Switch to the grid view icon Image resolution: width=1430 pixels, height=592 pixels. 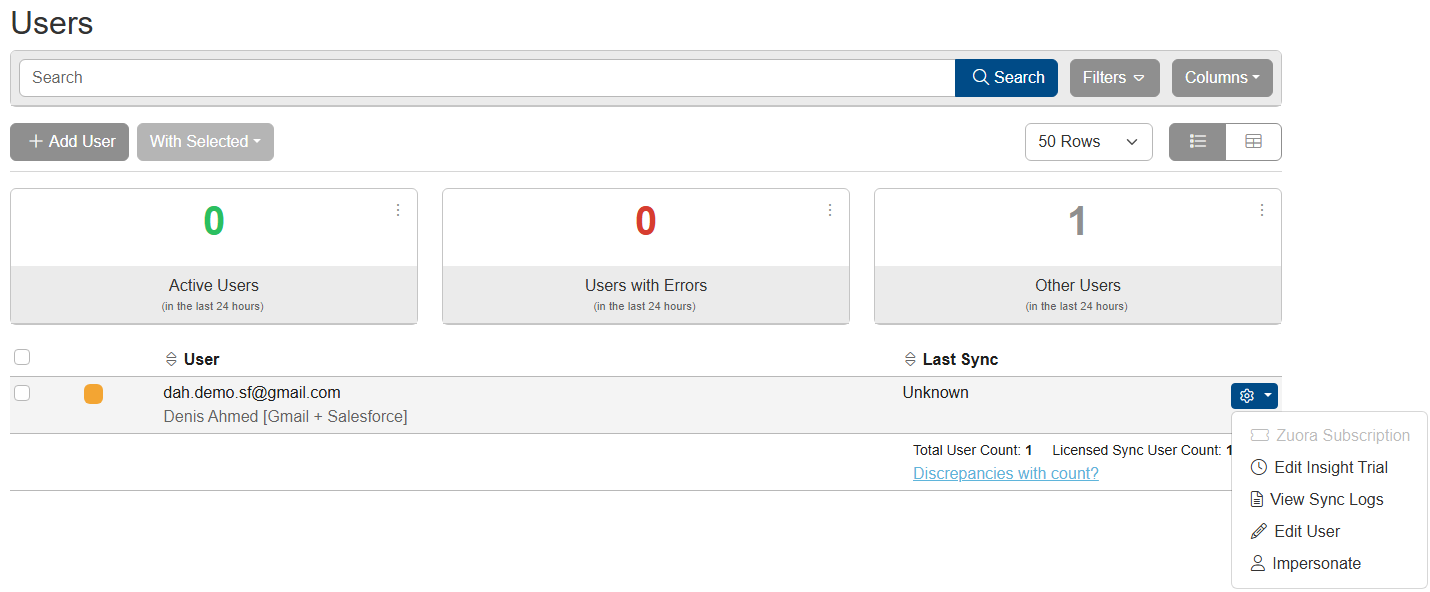[x=1253, y=142]
